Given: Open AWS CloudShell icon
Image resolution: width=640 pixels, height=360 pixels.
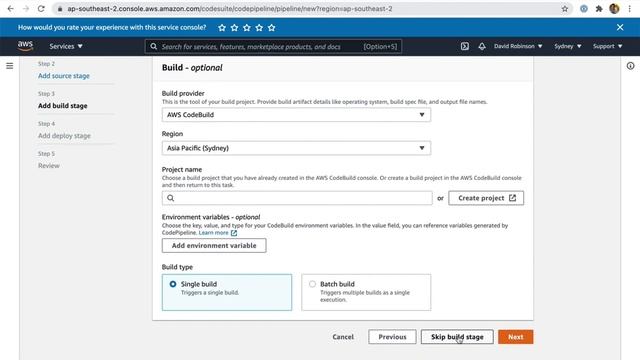Looking at the screenshot, I should coord(464,46).
